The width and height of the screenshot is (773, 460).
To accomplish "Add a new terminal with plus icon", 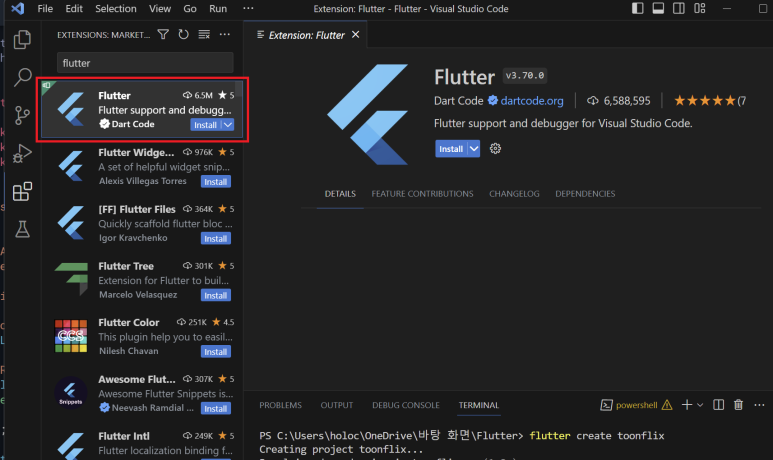I will click(x=687, y=405).
